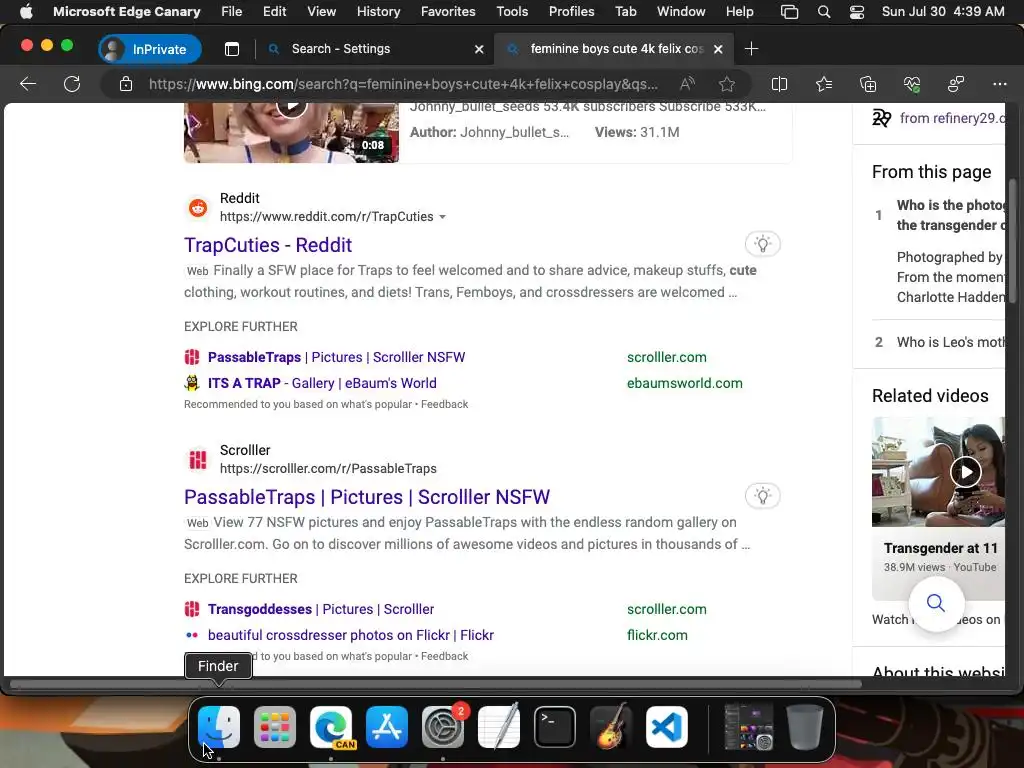1024x768 pixels.
Task: Open the Tools menu
Action: pyautogui.click(x=512, y=11)
